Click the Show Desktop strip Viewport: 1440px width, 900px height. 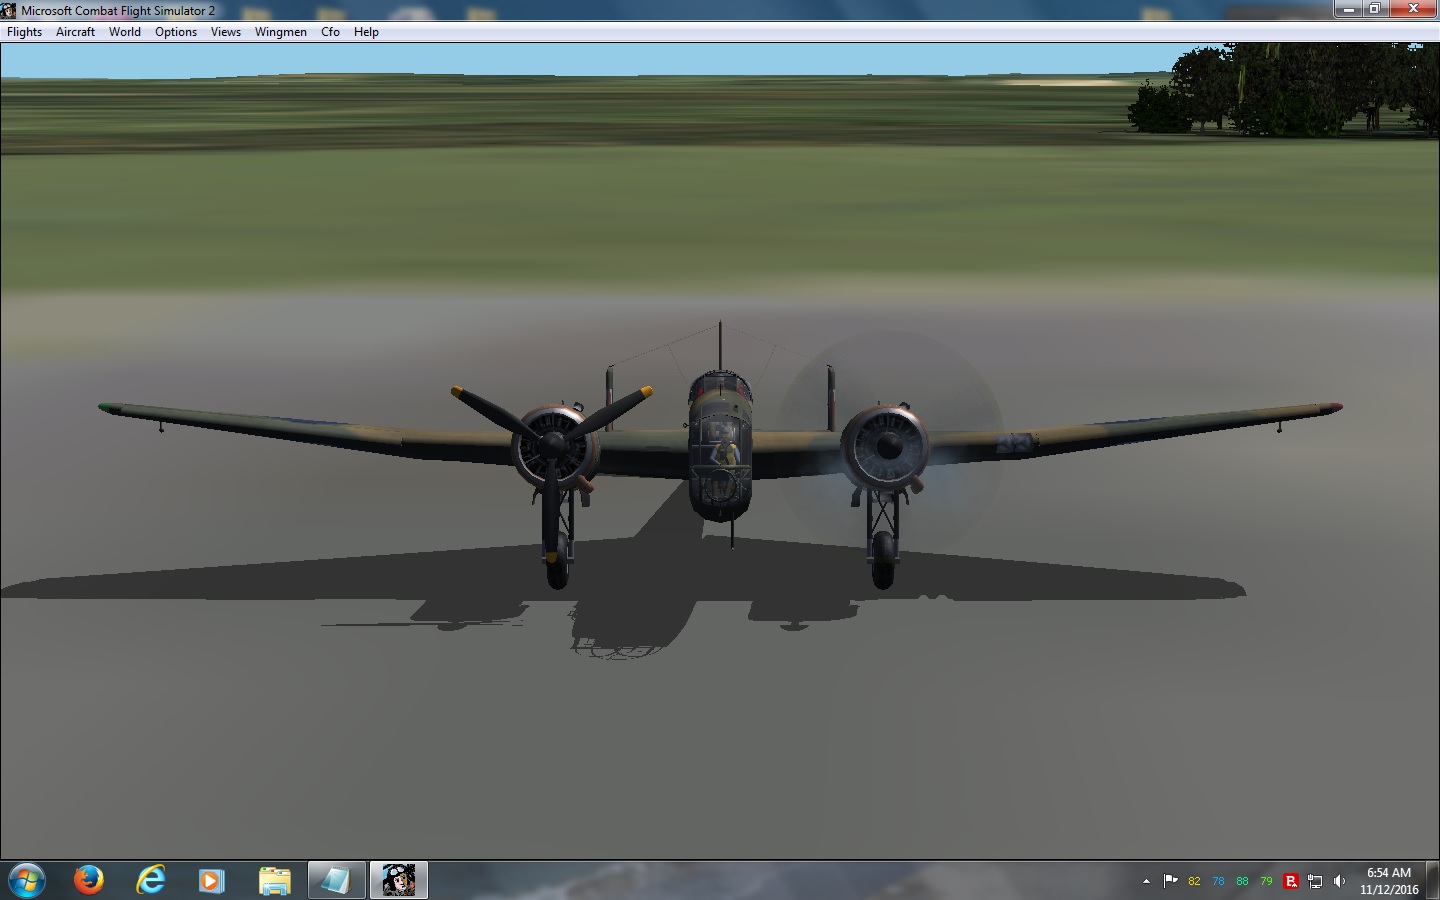click(1433, 881)
